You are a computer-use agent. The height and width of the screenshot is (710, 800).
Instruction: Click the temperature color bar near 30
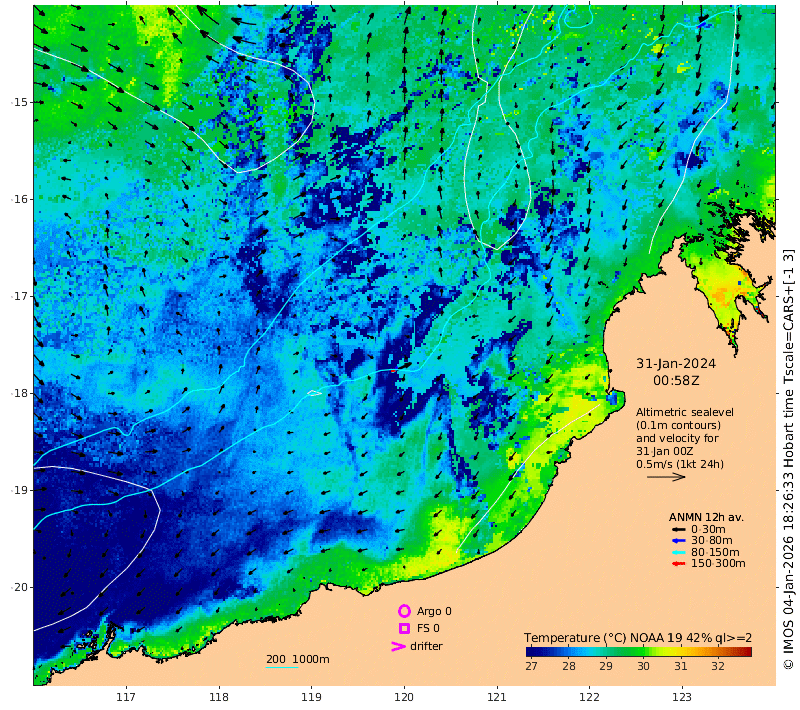pyautogui.click(x=643, y=651)
